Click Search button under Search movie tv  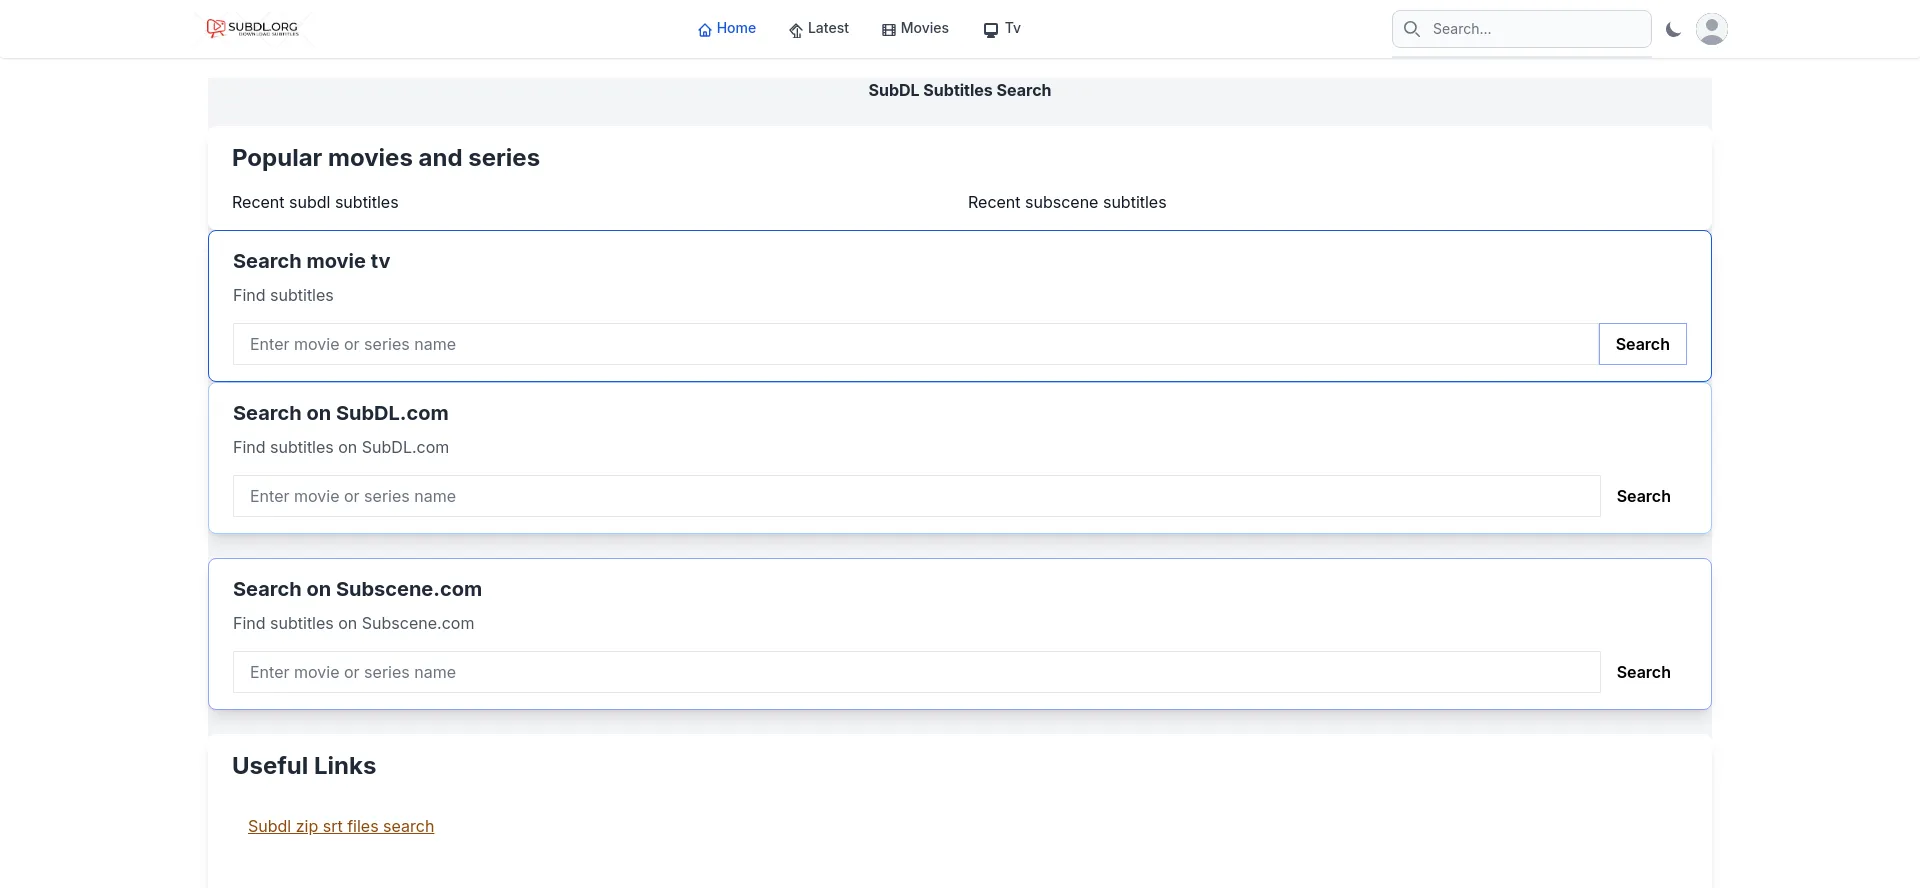[x=1643, y=344]
